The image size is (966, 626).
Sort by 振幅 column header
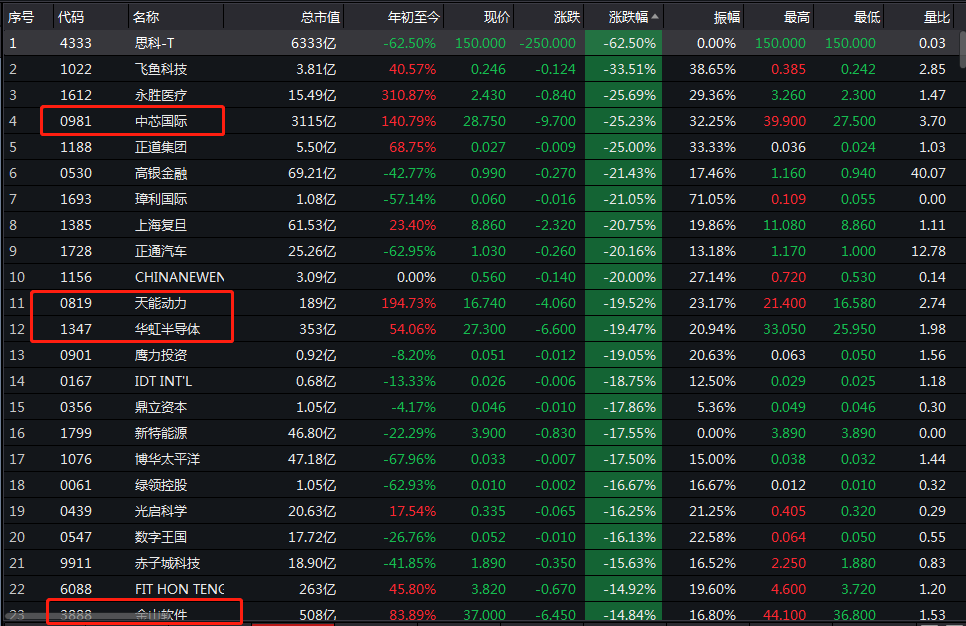click(727, 17)
